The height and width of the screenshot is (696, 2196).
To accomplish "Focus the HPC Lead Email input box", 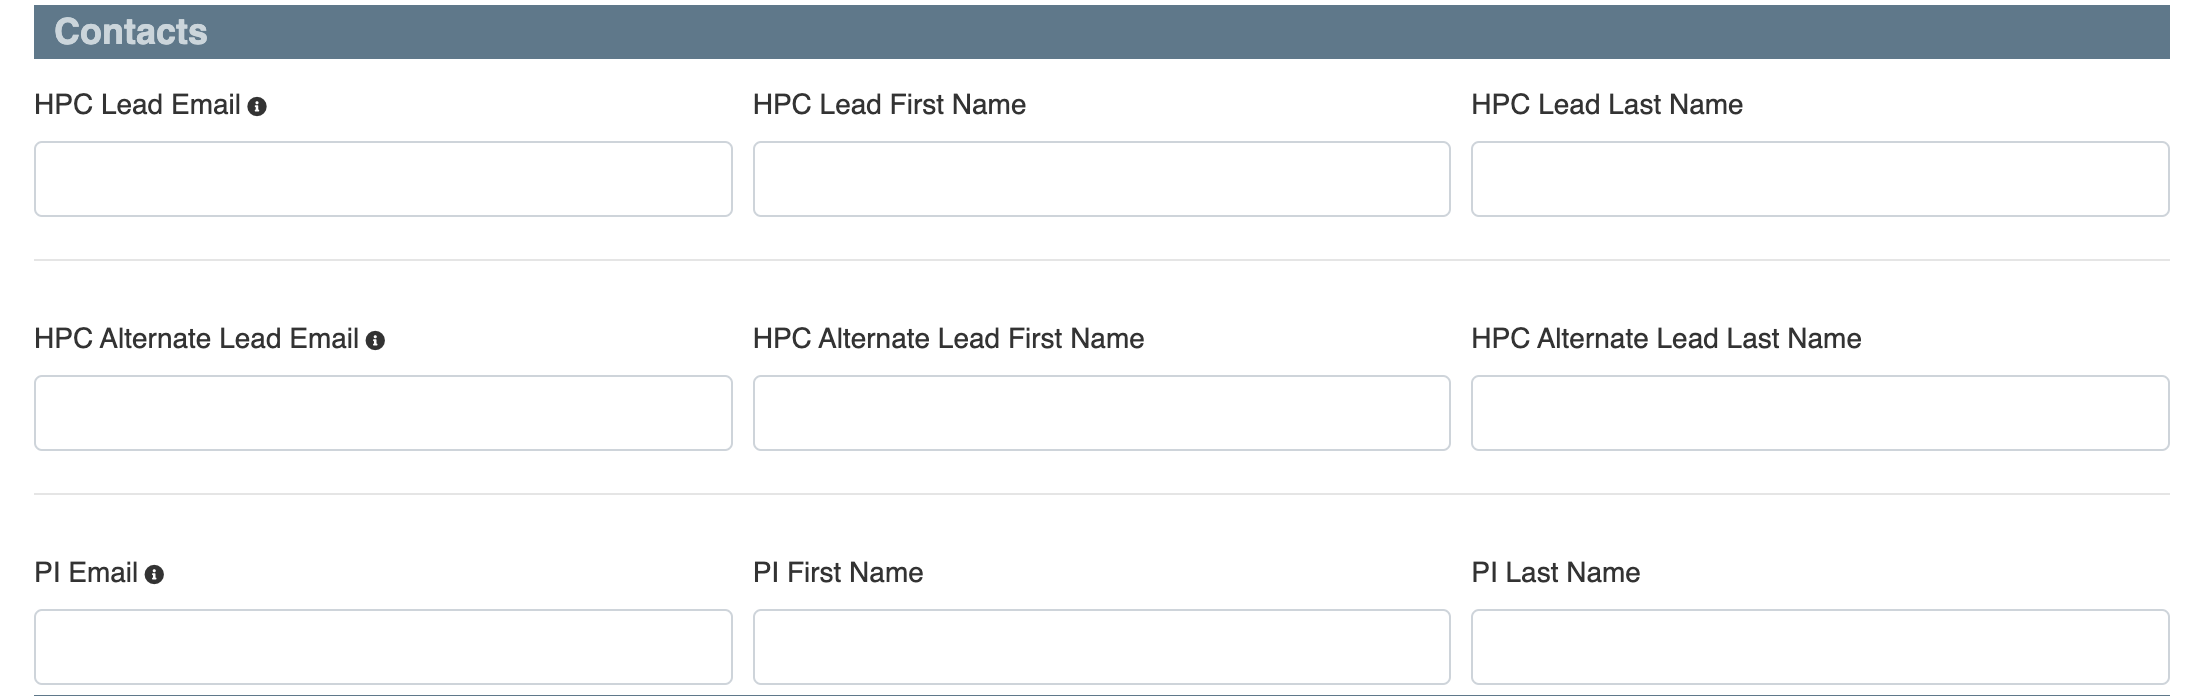I will 383,179.
